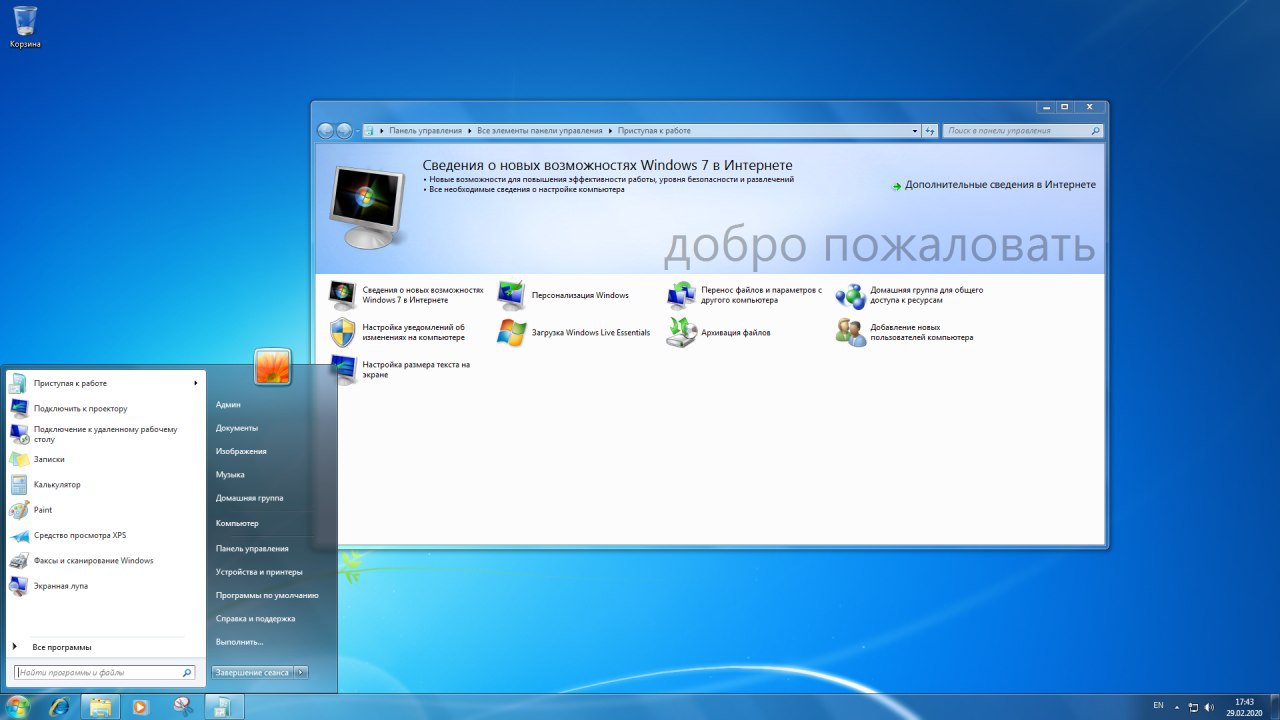The width and height of the screenshot is (1280, 720).
Task: Open 'Загрузка Windows Live Essentials' item
Action: coord(574,332)
